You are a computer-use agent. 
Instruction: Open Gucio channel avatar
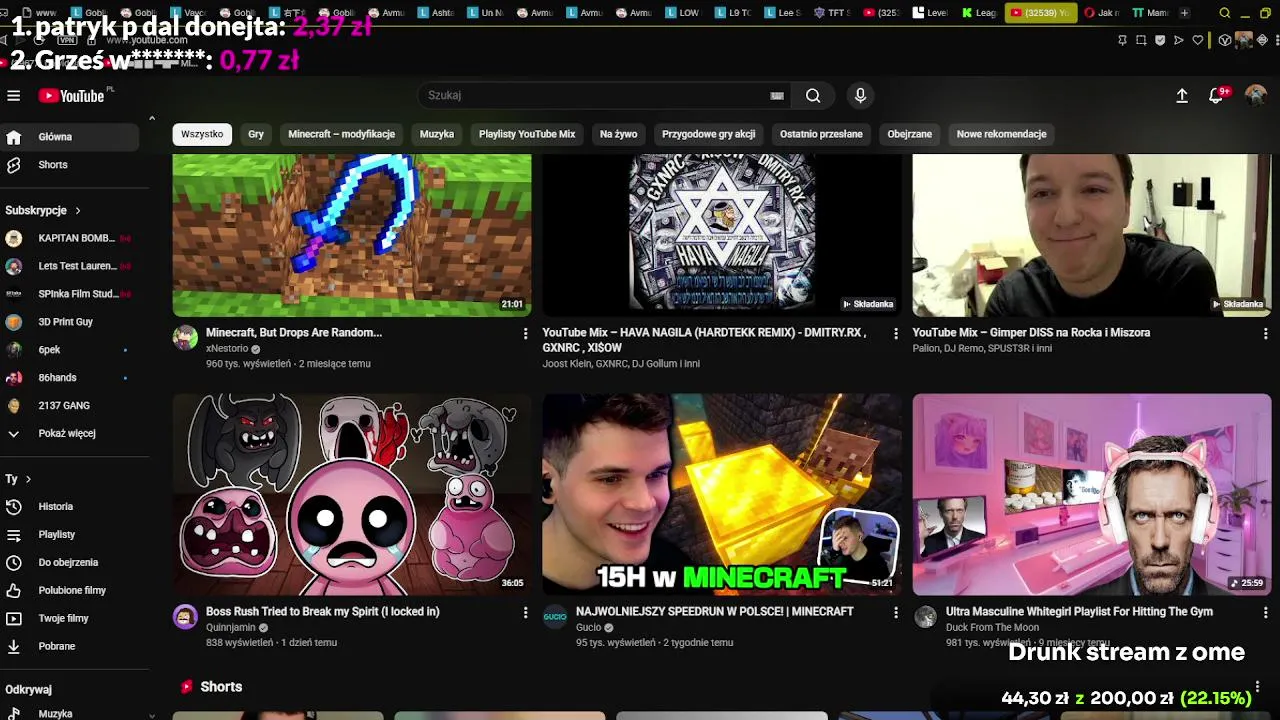[555, 616]
